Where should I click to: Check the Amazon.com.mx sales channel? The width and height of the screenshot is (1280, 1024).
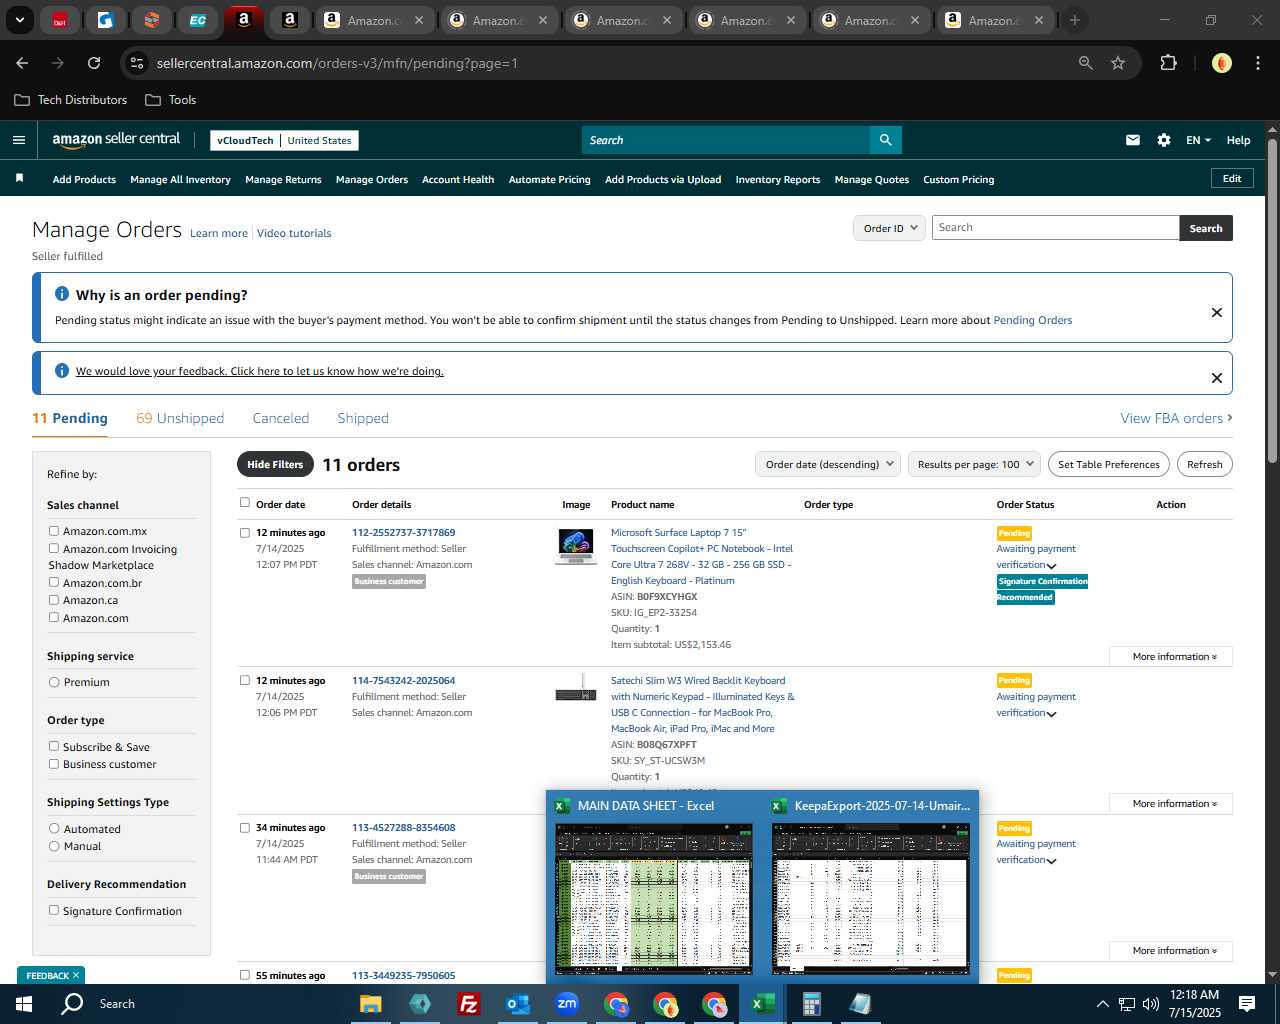click(54, 531)
